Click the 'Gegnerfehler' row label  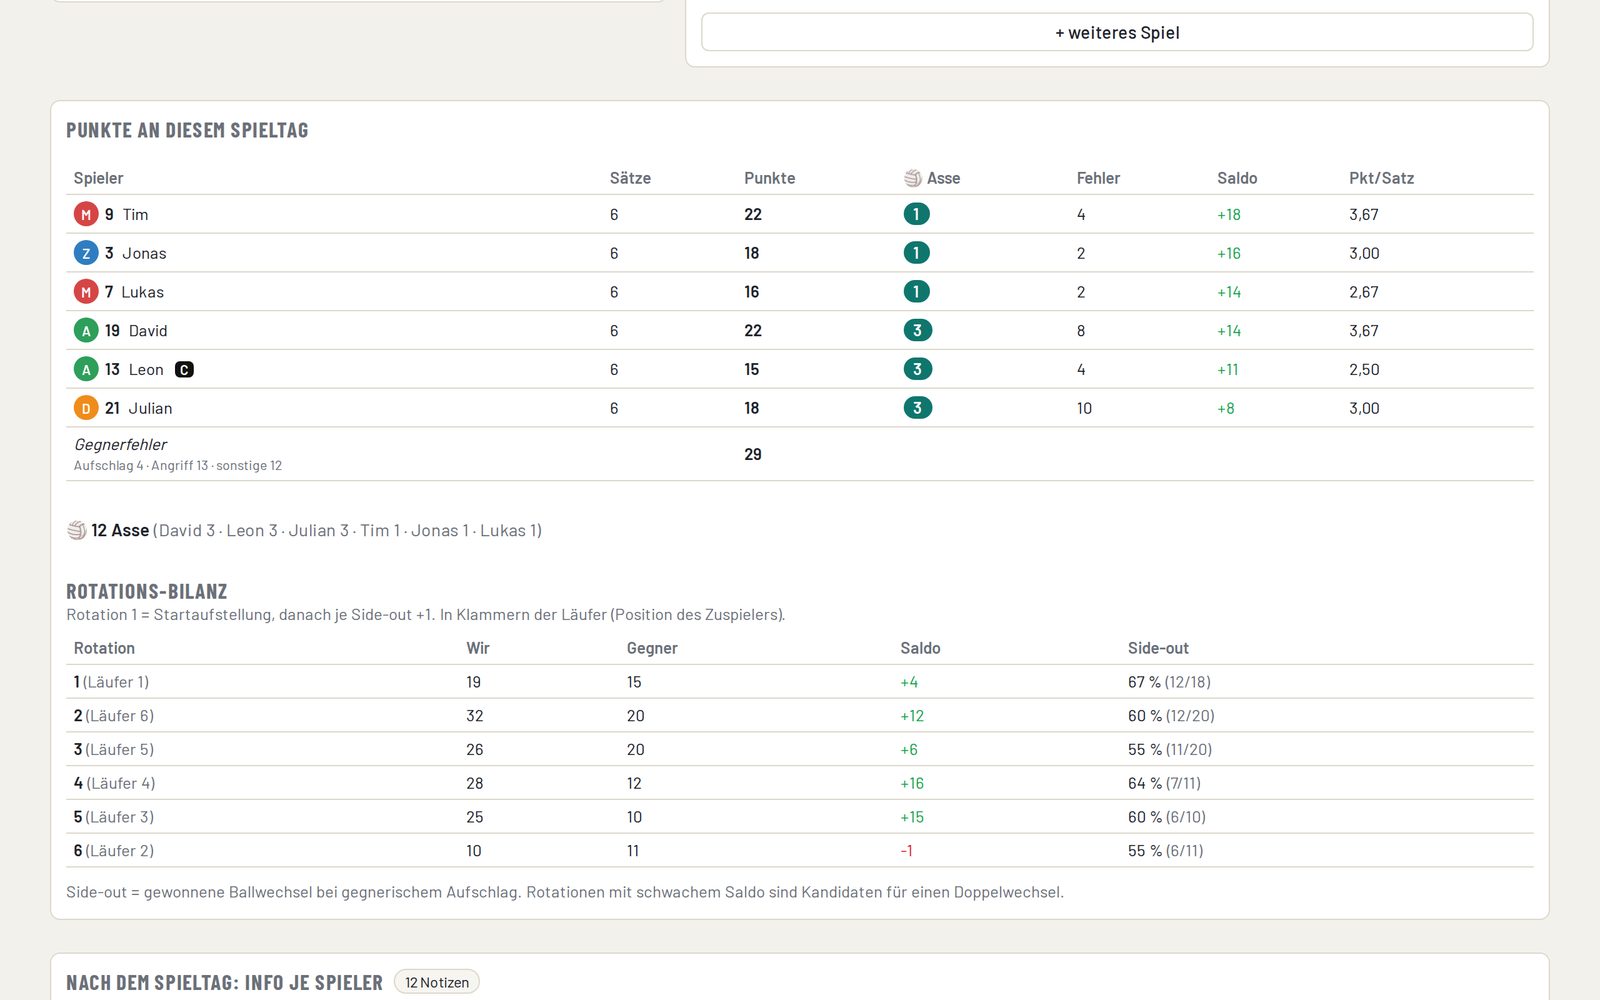click(120, 444)
